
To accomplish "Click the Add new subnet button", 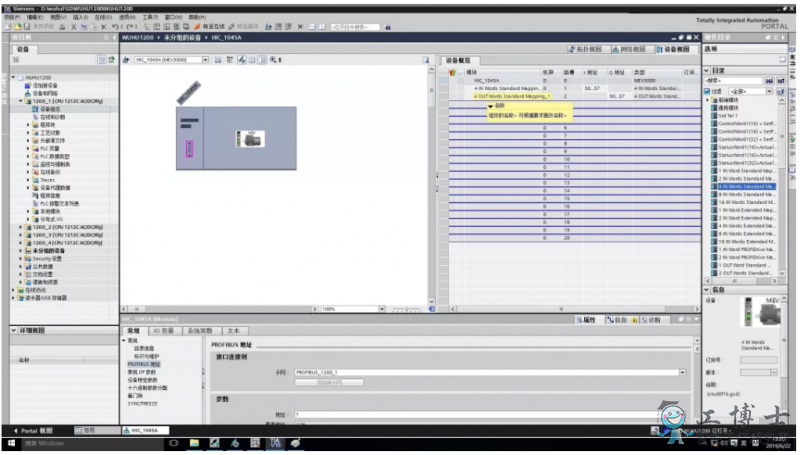I will coord(329,382).
